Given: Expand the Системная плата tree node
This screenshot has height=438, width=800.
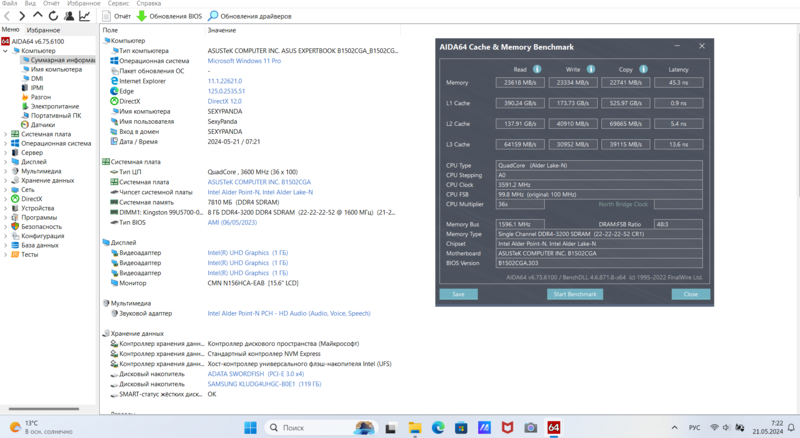Looking at the screenshot, I should click(x=6, y=134).
